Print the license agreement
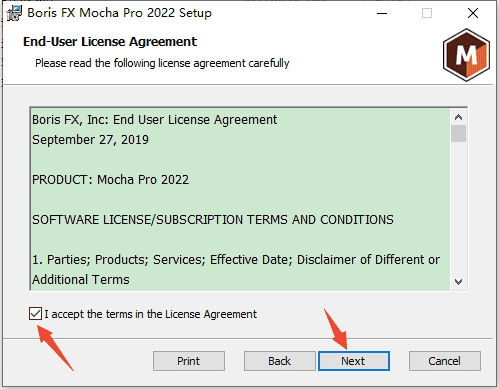 tap(189, 361)
